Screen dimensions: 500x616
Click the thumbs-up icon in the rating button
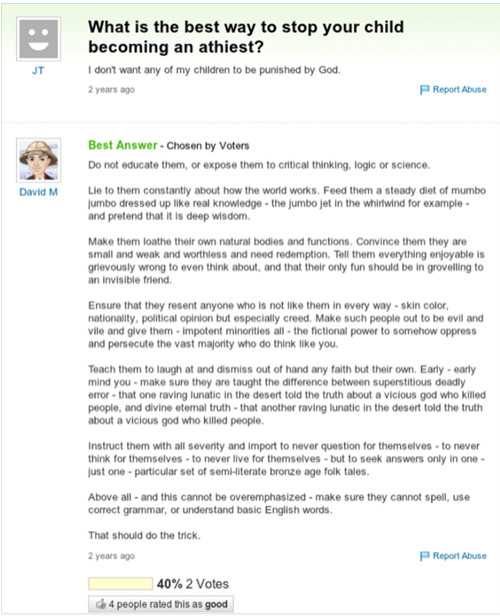coord(101,604)
